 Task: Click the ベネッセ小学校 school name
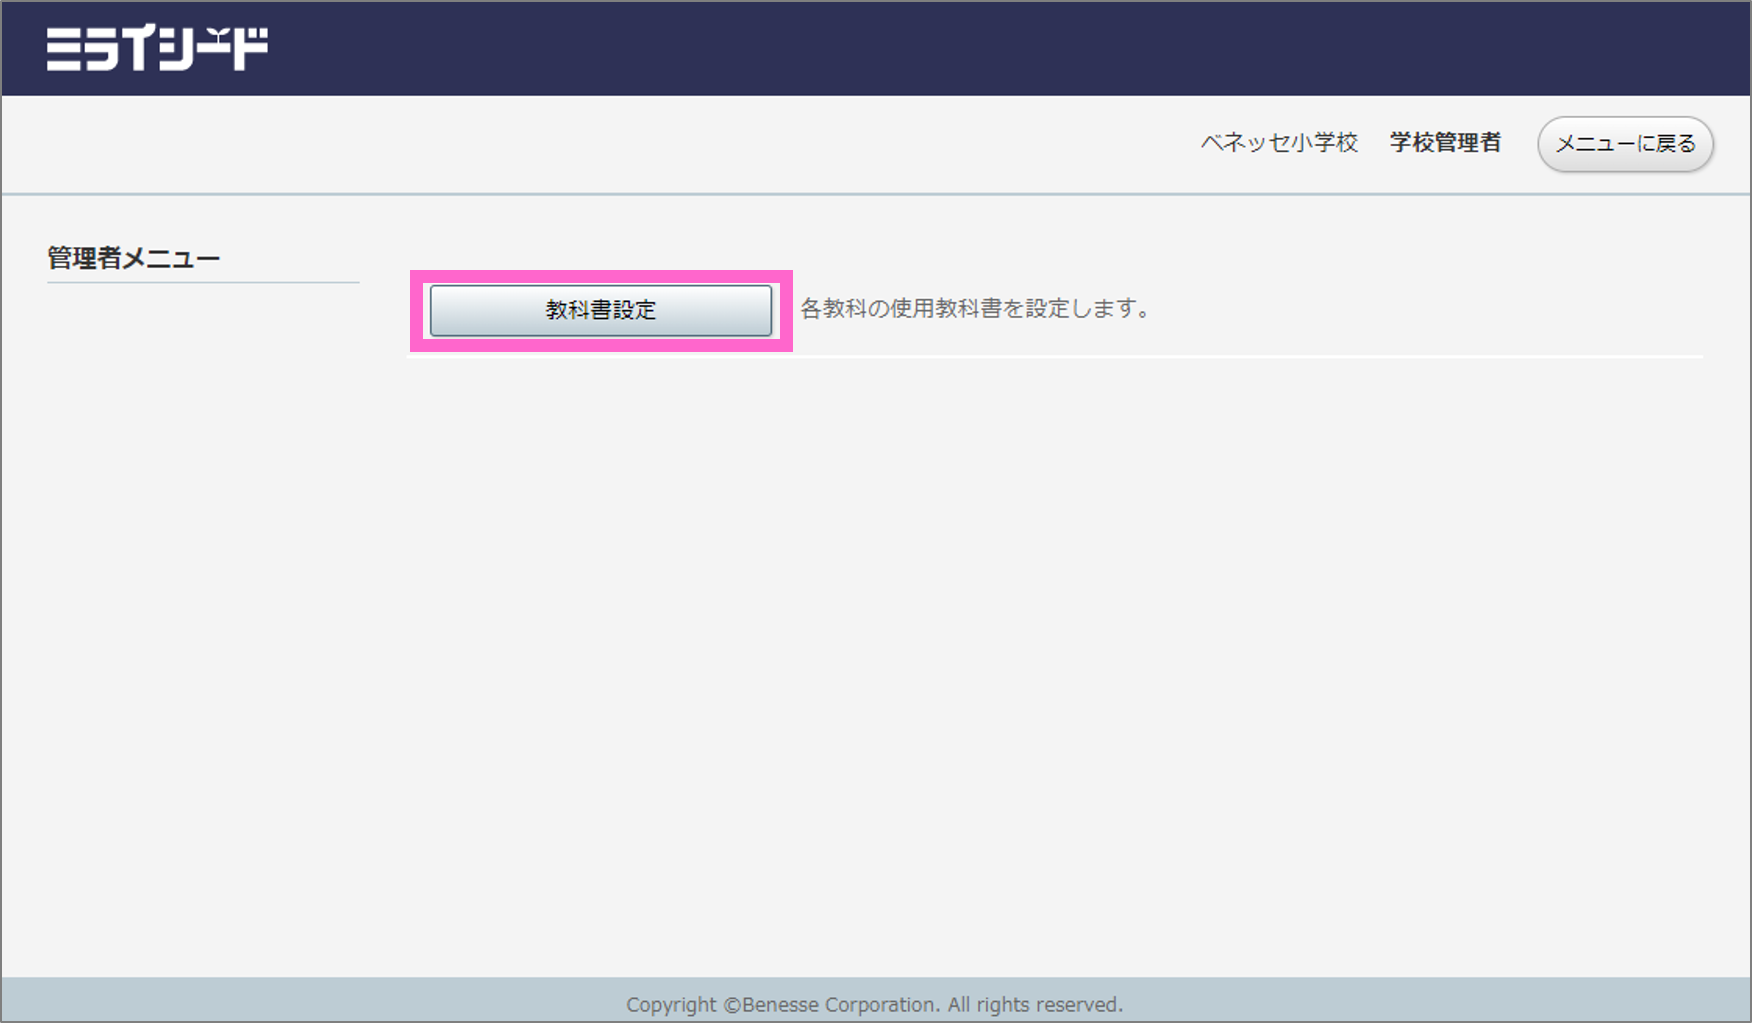(1279, 143)
